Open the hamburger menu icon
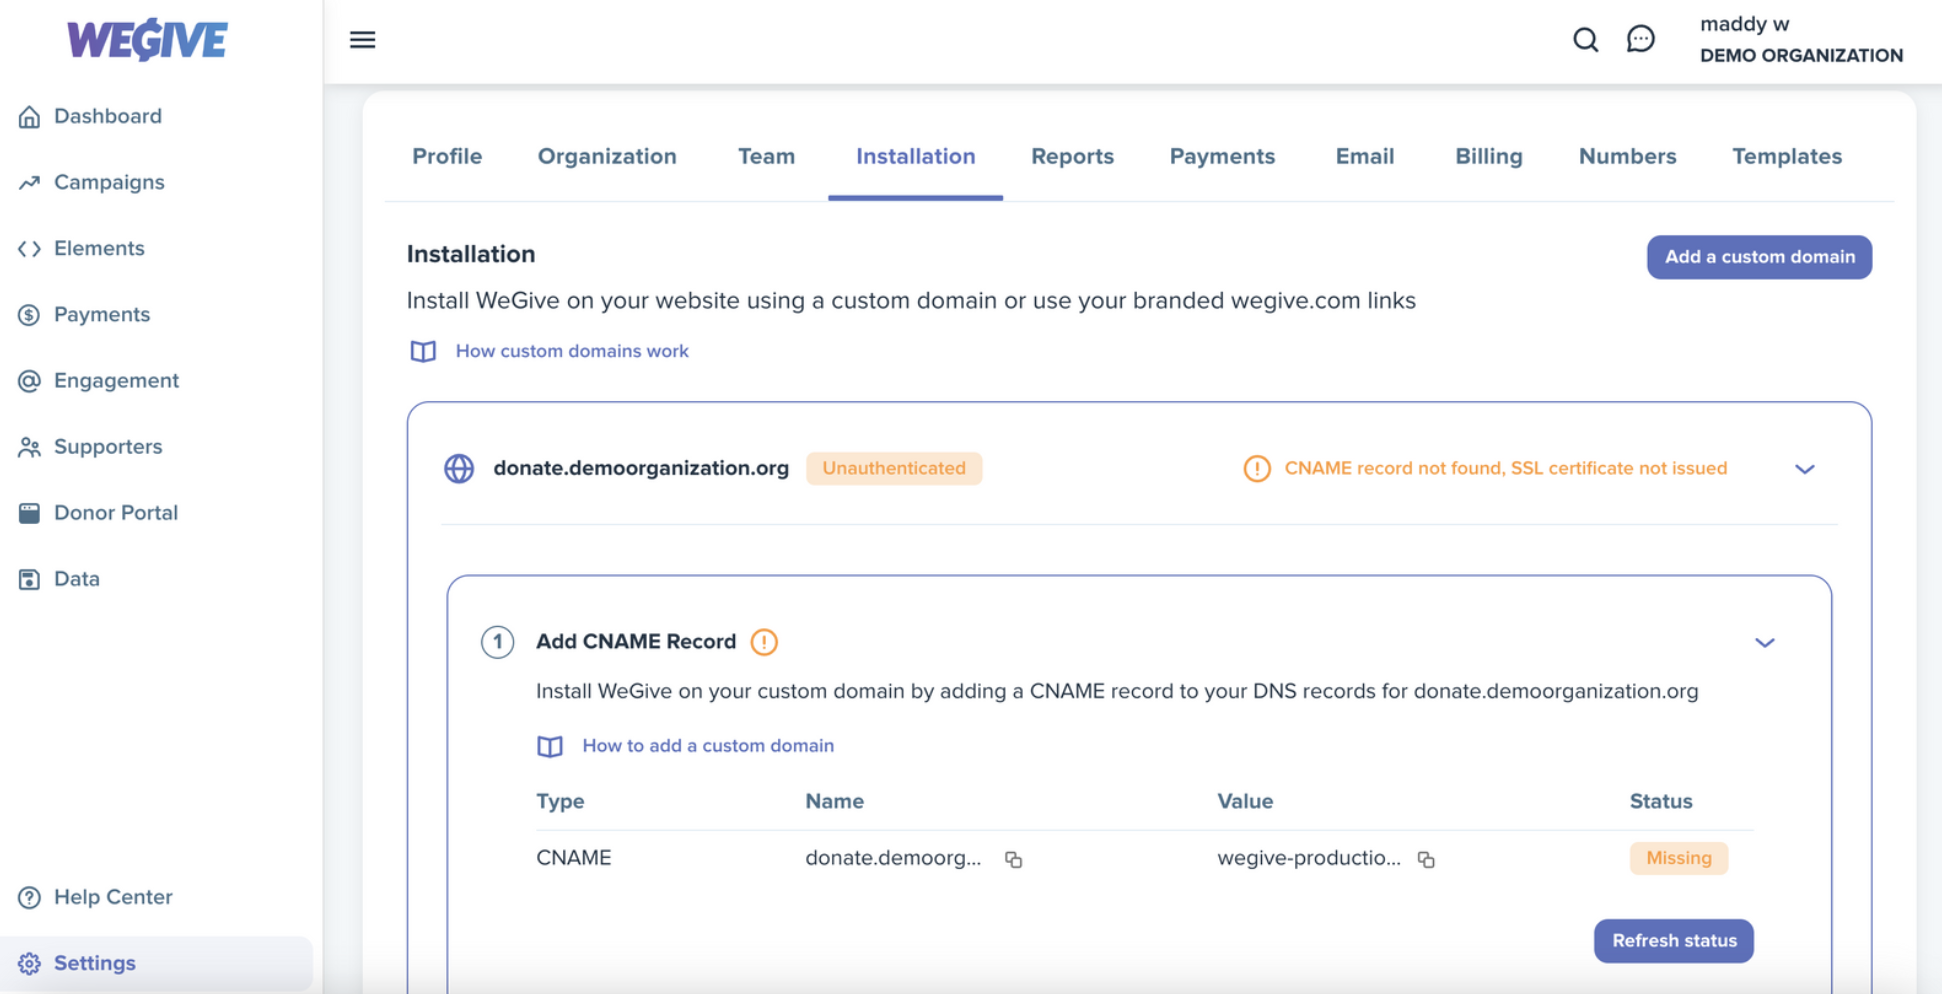This screenshot has width=1942, height=994. pos(363,39)
